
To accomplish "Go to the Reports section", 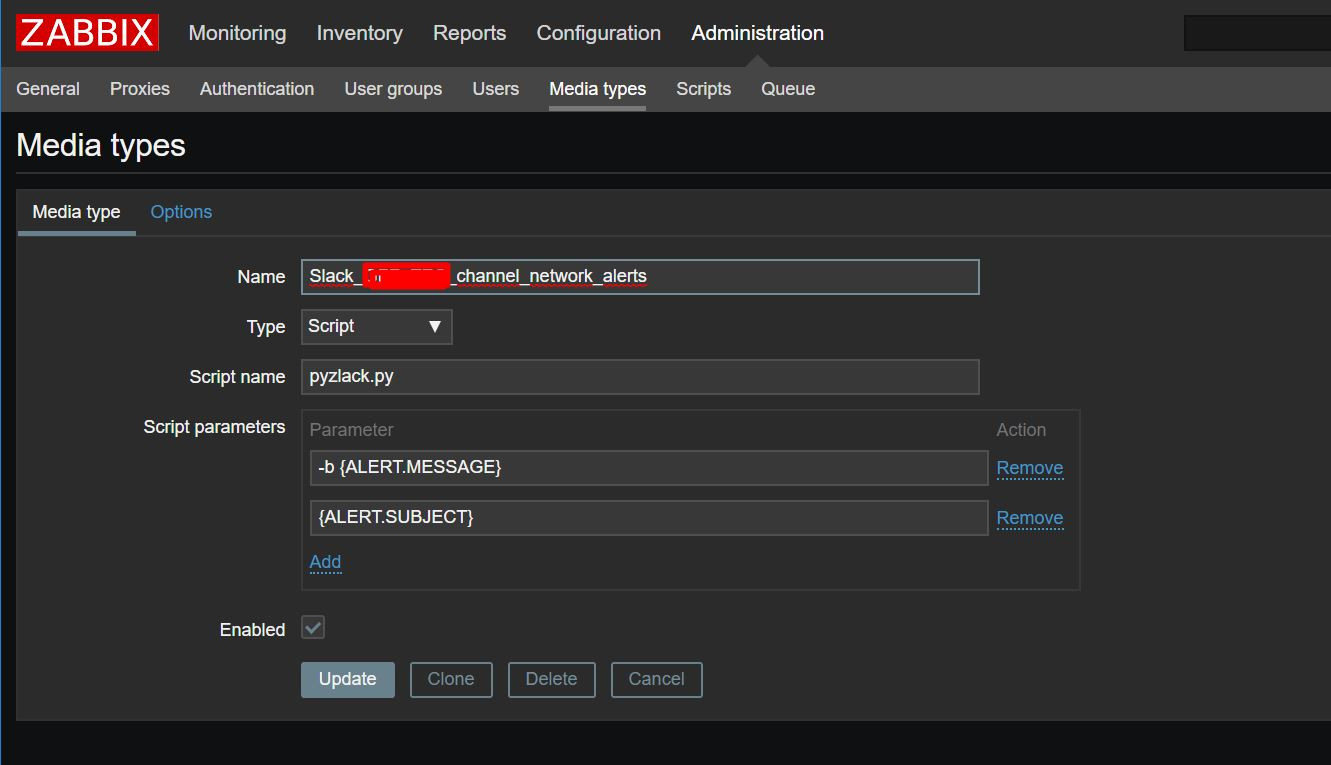I will coord(469,33).
